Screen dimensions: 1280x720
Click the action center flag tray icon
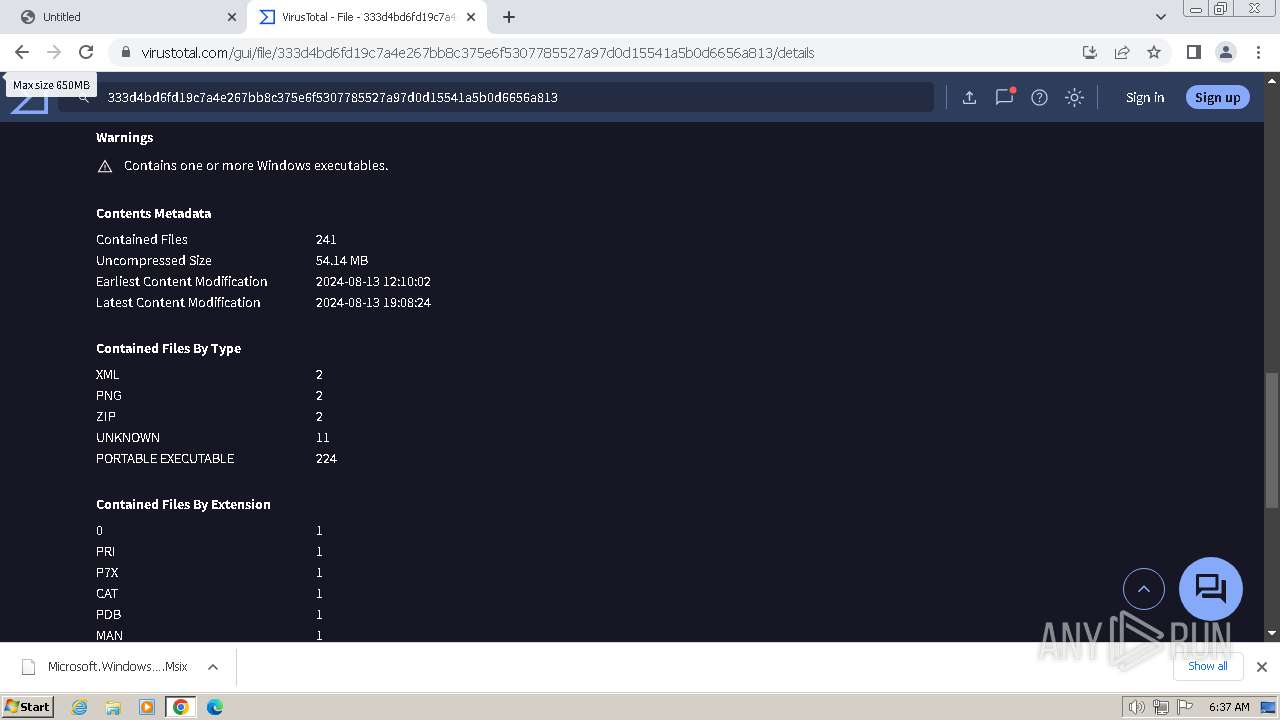pyautogui.click(x=1185, y=707)
